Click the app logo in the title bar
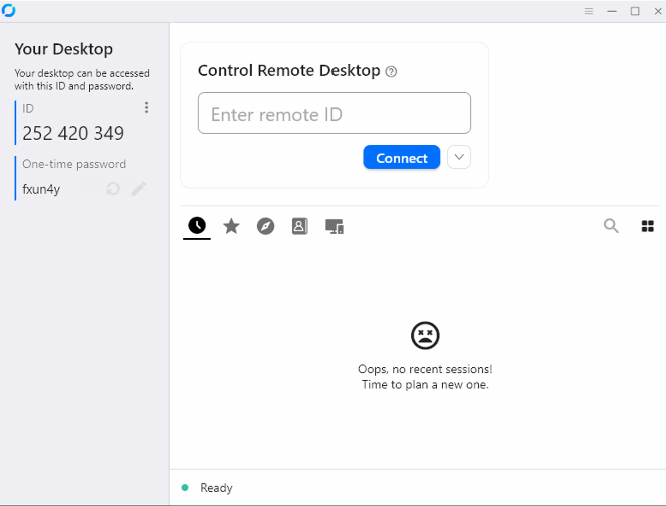666x506 pixels. tap(9, 10)
